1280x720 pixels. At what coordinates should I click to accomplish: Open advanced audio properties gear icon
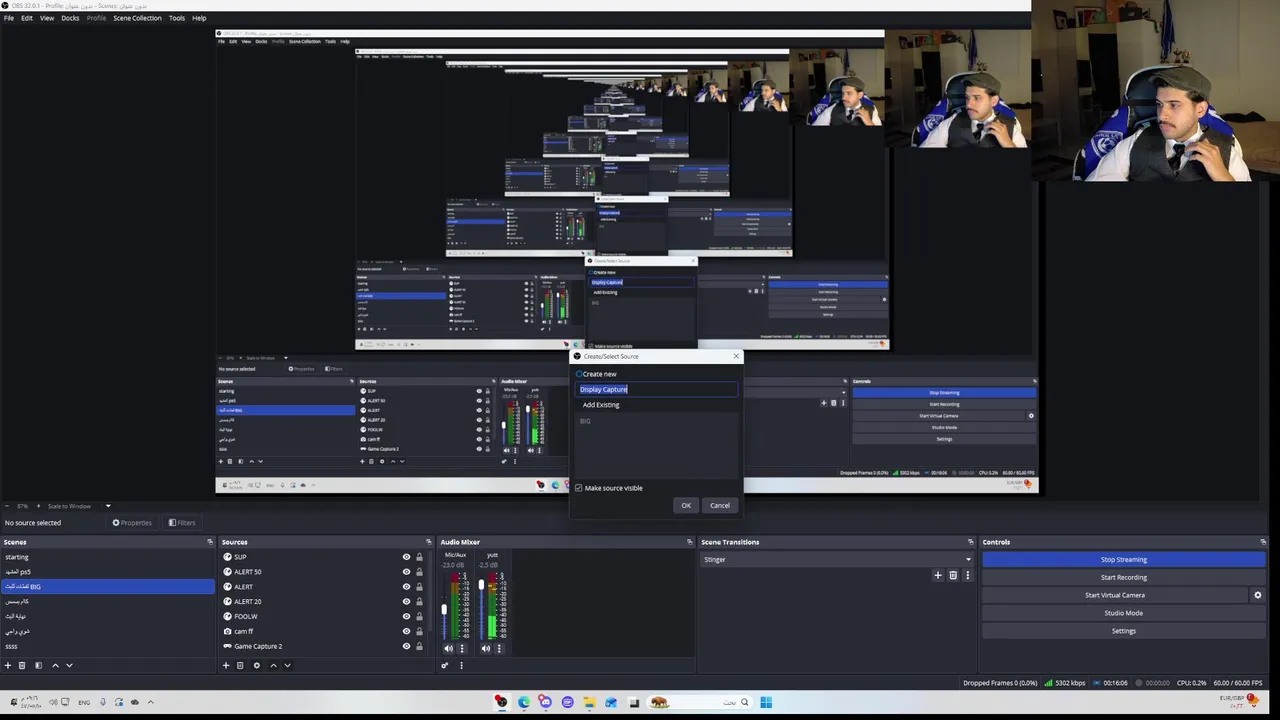(445, 665)
